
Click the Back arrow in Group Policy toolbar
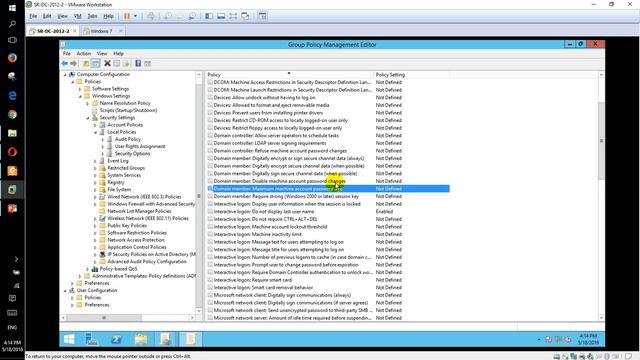point(64,64)
